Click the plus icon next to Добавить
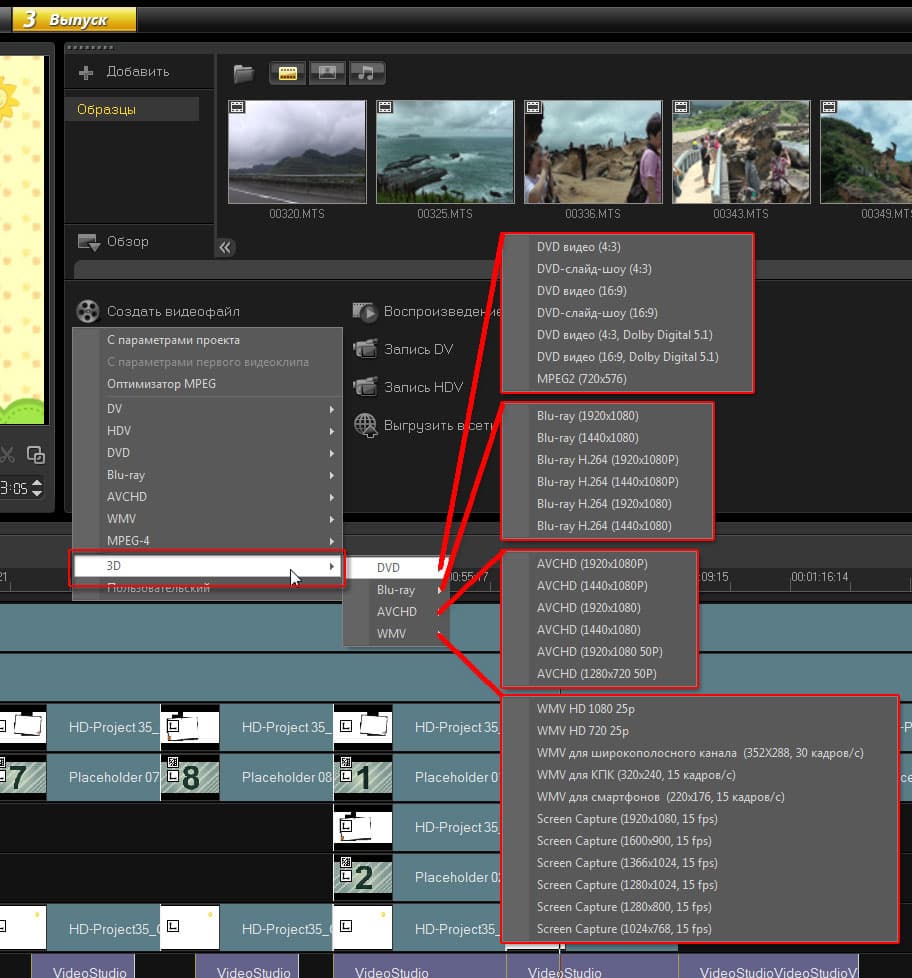912x978 pixels. point(86,72)
